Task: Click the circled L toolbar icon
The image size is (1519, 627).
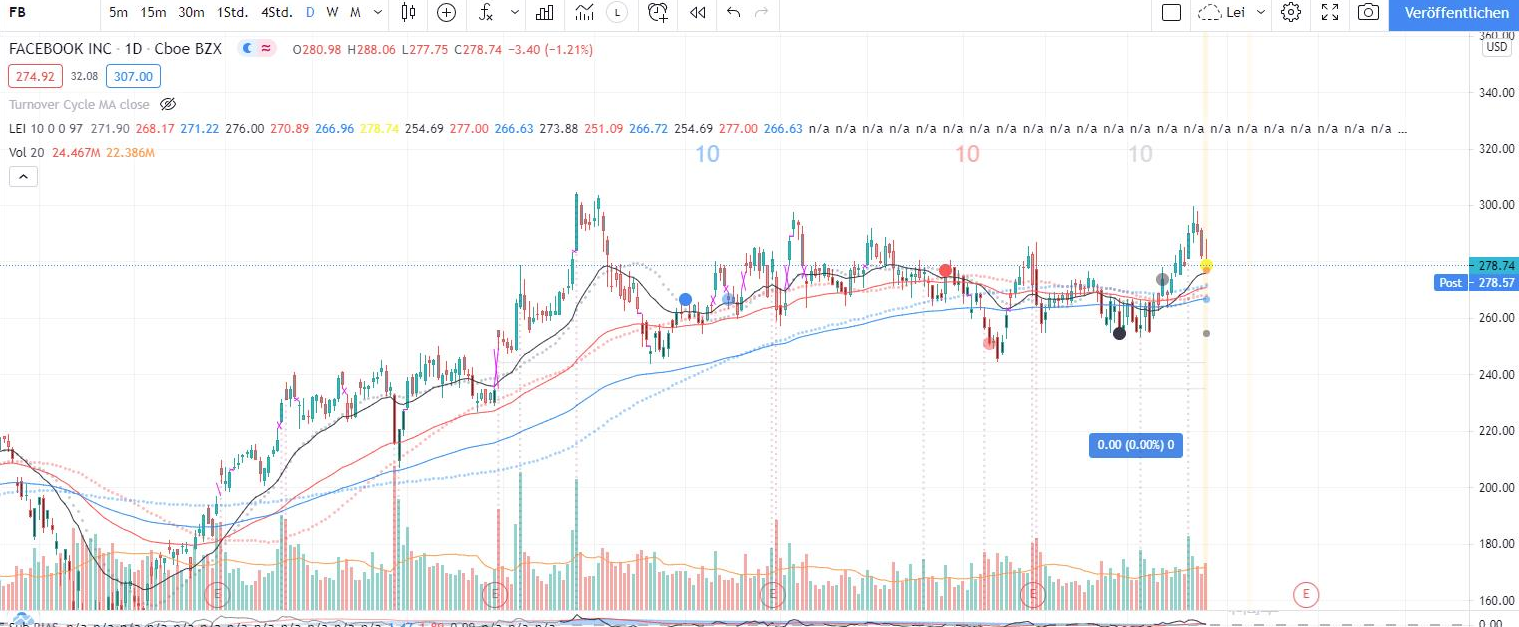Action: [618, 13]
